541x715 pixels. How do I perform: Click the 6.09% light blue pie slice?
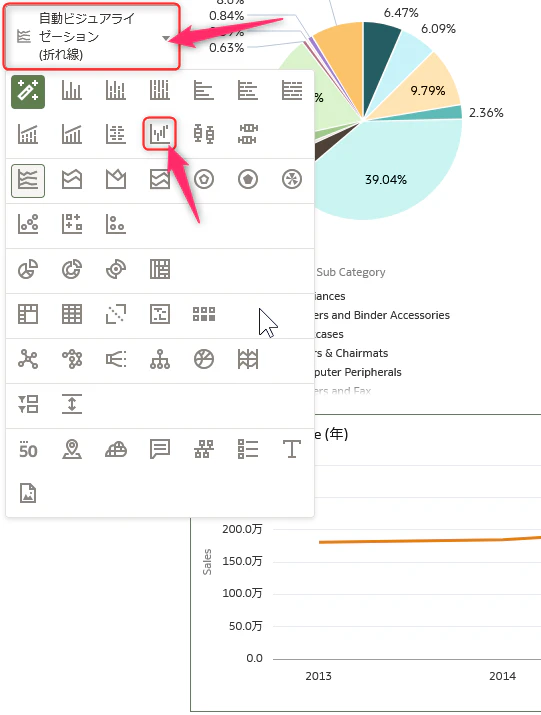(406, 59)
